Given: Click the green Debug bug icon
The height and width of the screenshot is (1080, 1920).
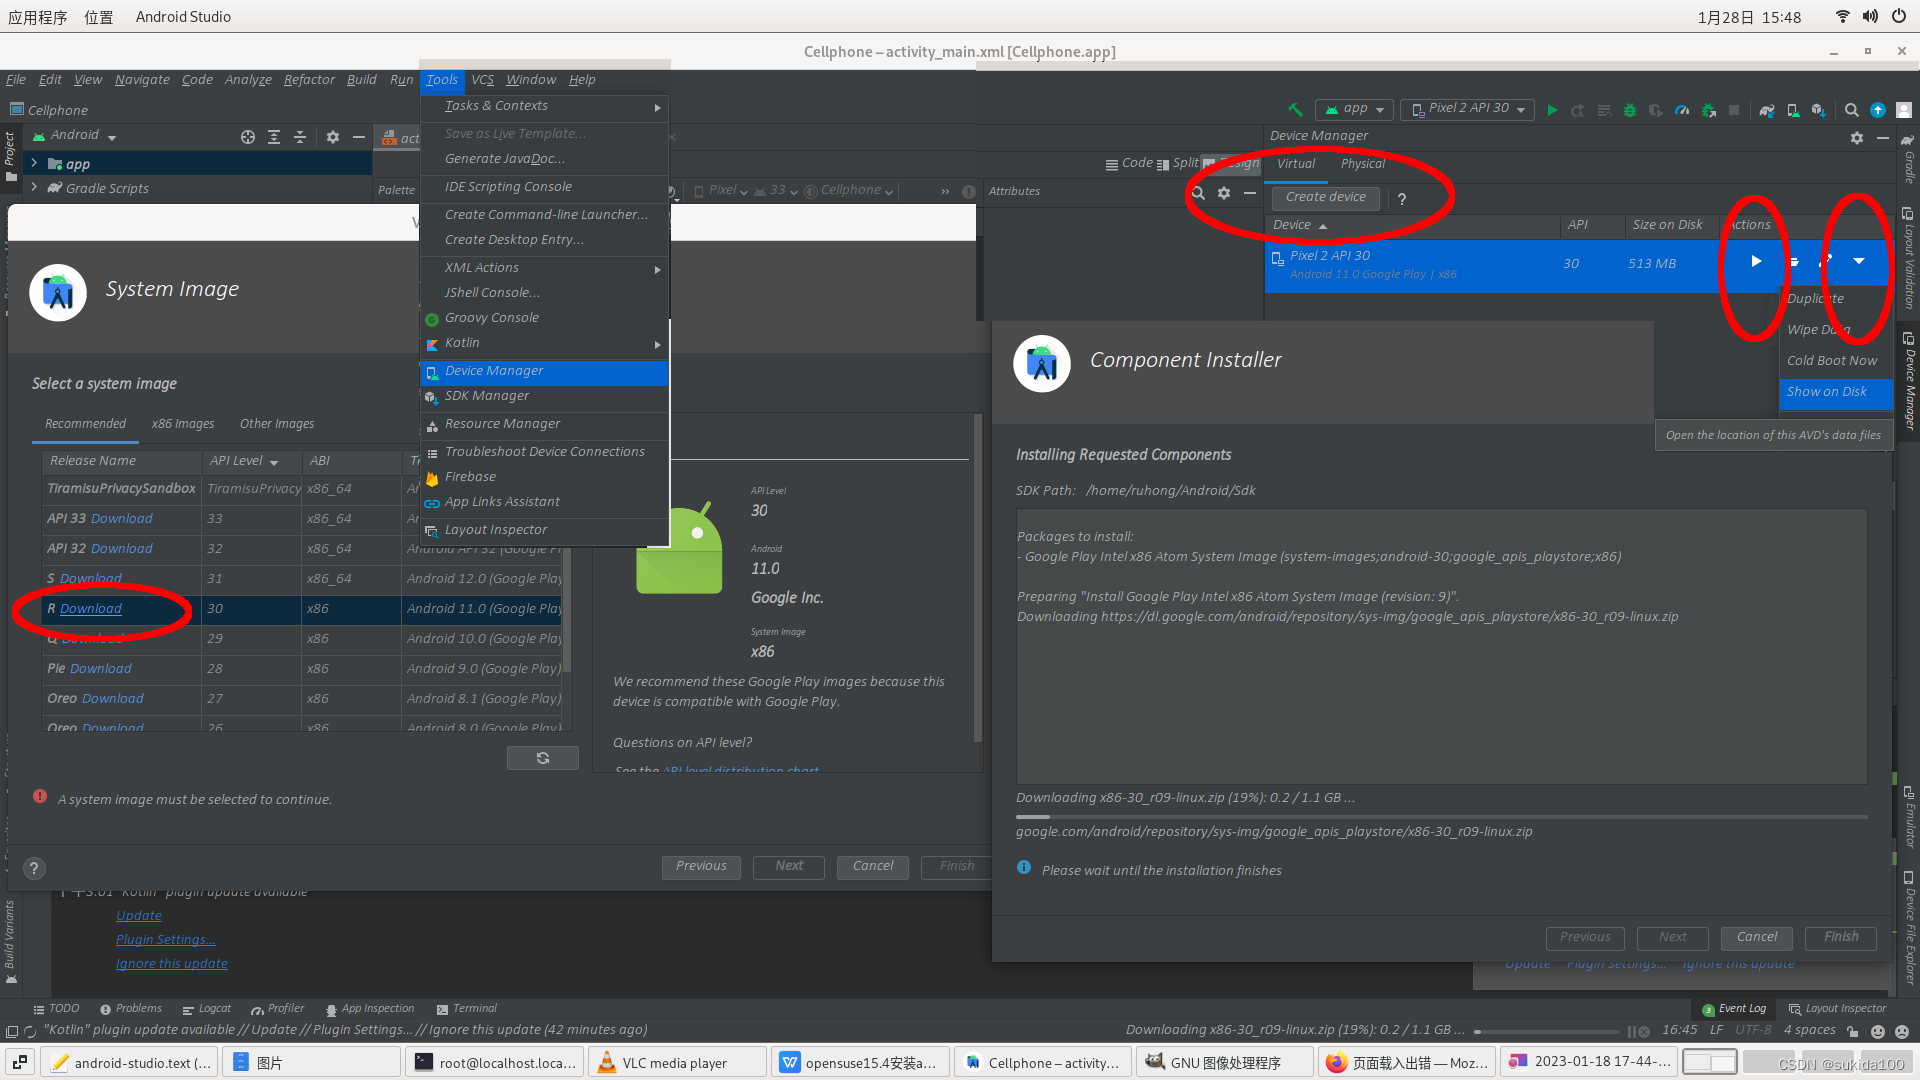Looking at the screenshot, I should click(1630, 110).
